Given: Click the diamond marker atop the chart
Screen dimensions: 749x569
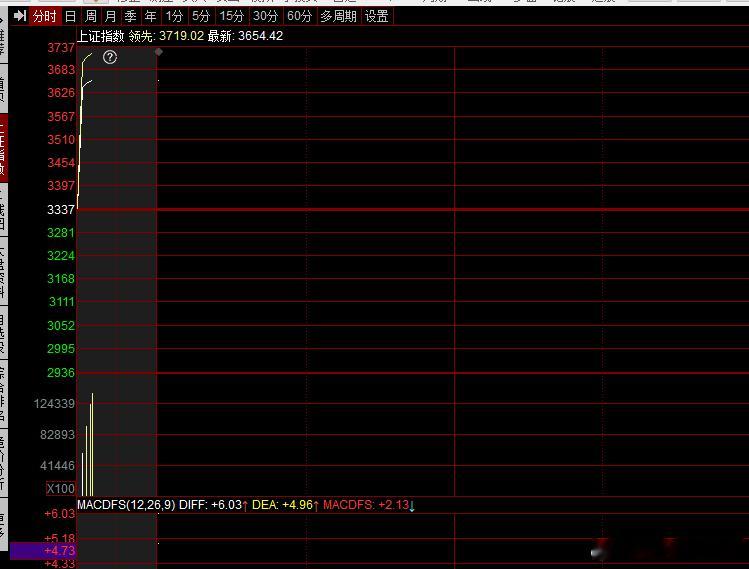Looking at the screenshot, I should [159, 52].
